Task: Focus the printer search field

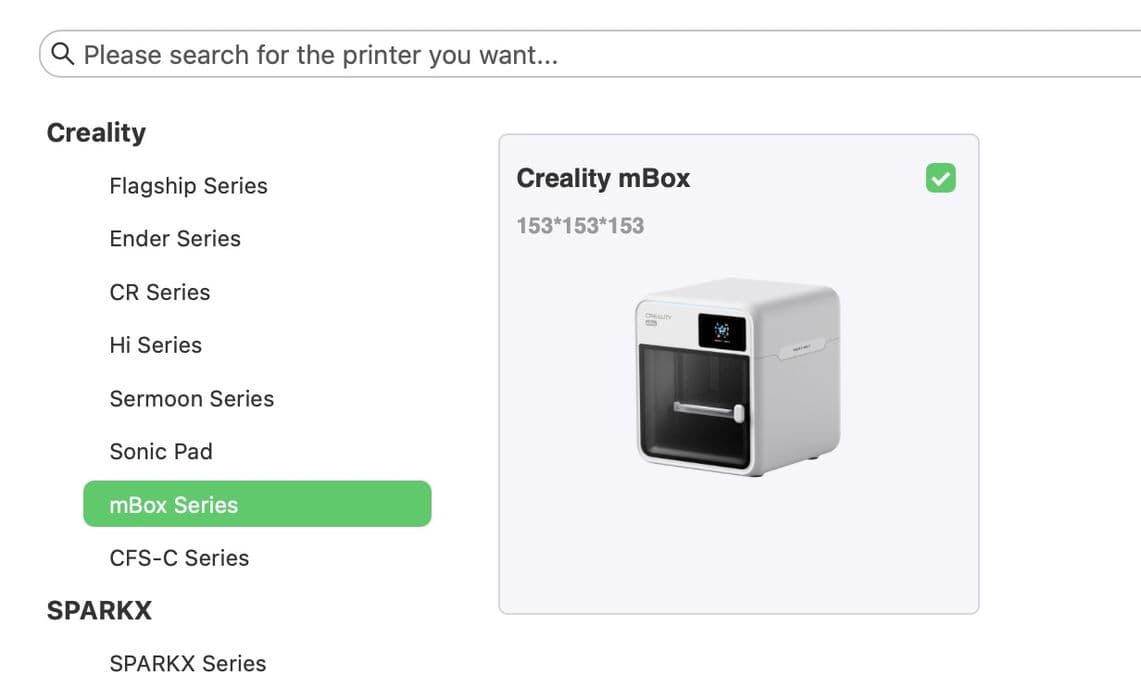Action: 590,54
